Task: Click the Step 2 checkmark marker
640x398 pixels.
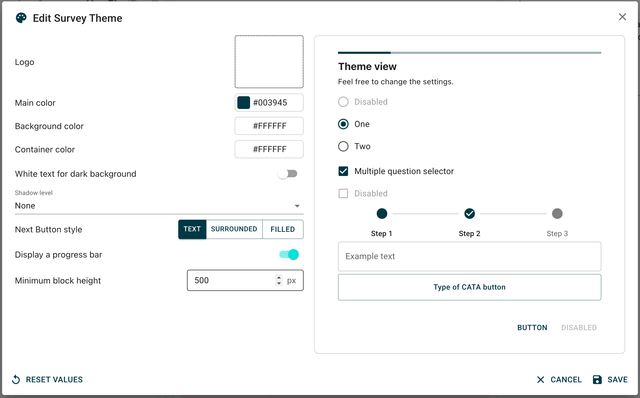Action: tap(469, 213)
